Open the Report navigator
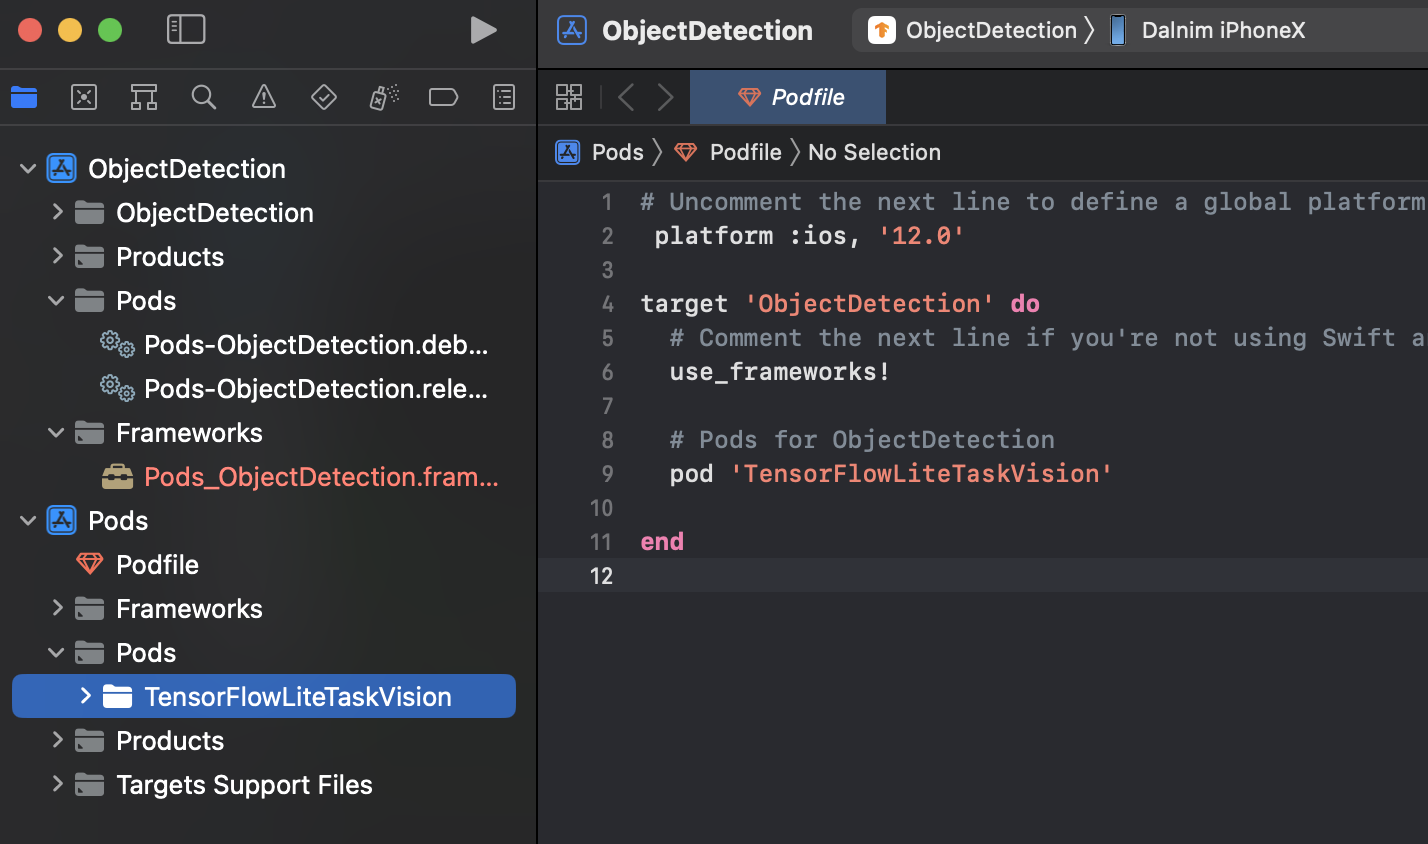This screenshot has height=844, width=1428. (504, 97)
